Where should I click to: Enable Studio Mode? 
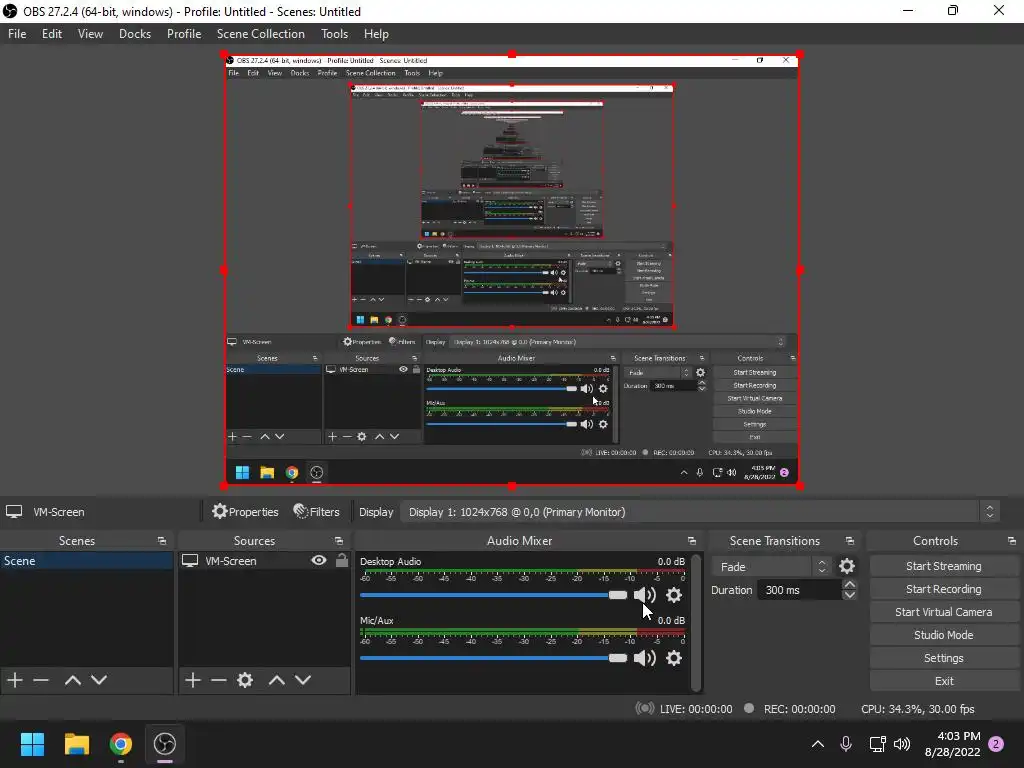pos(944,635)
